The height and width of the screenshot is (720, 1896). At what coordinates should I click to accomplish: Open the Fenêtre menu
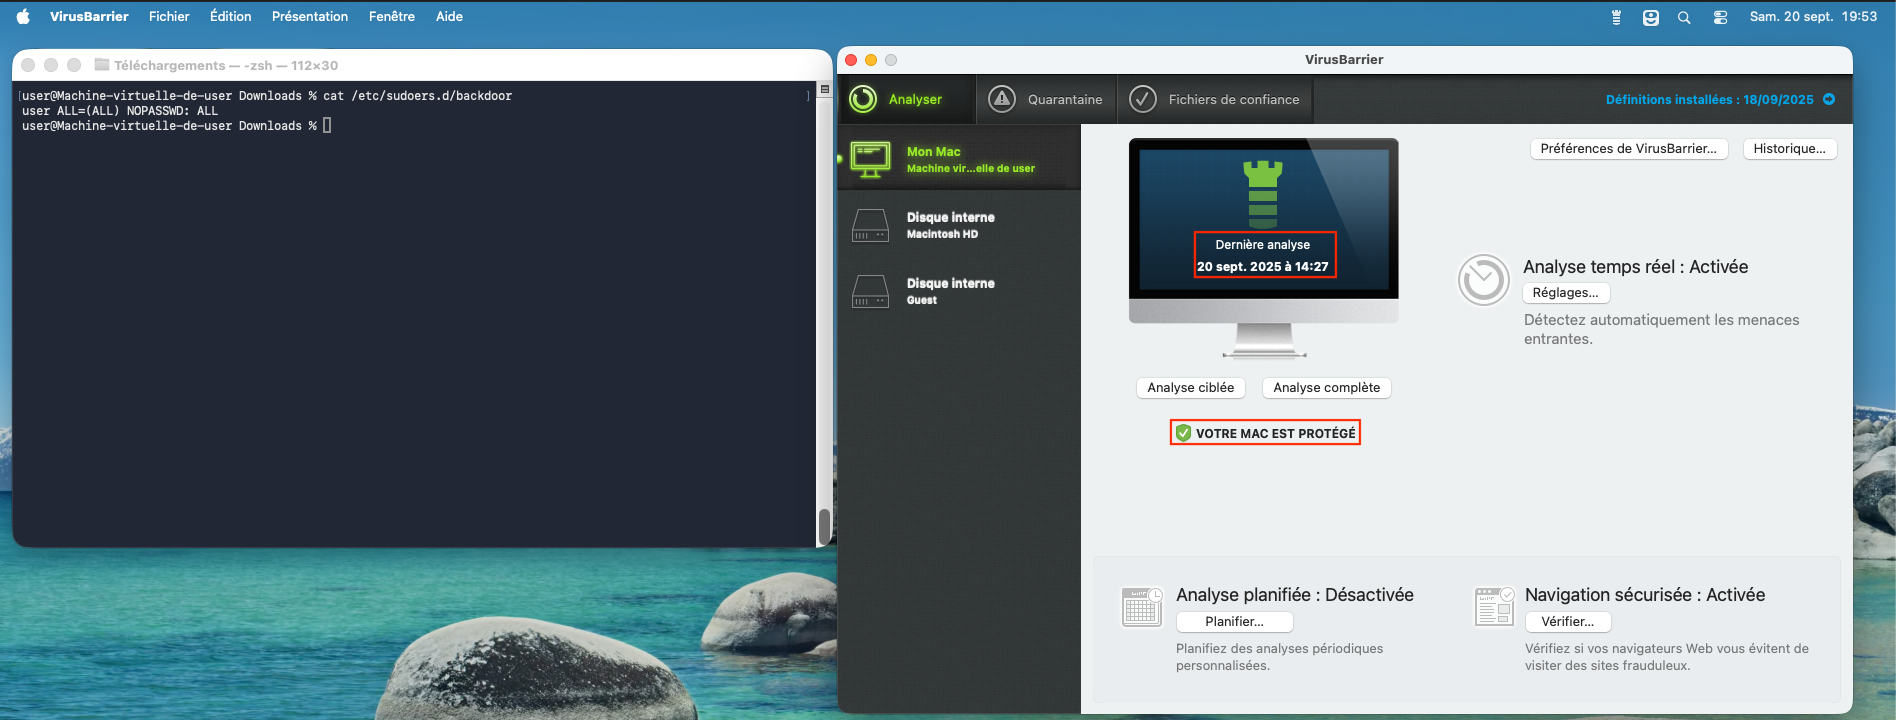click(391, 17)
